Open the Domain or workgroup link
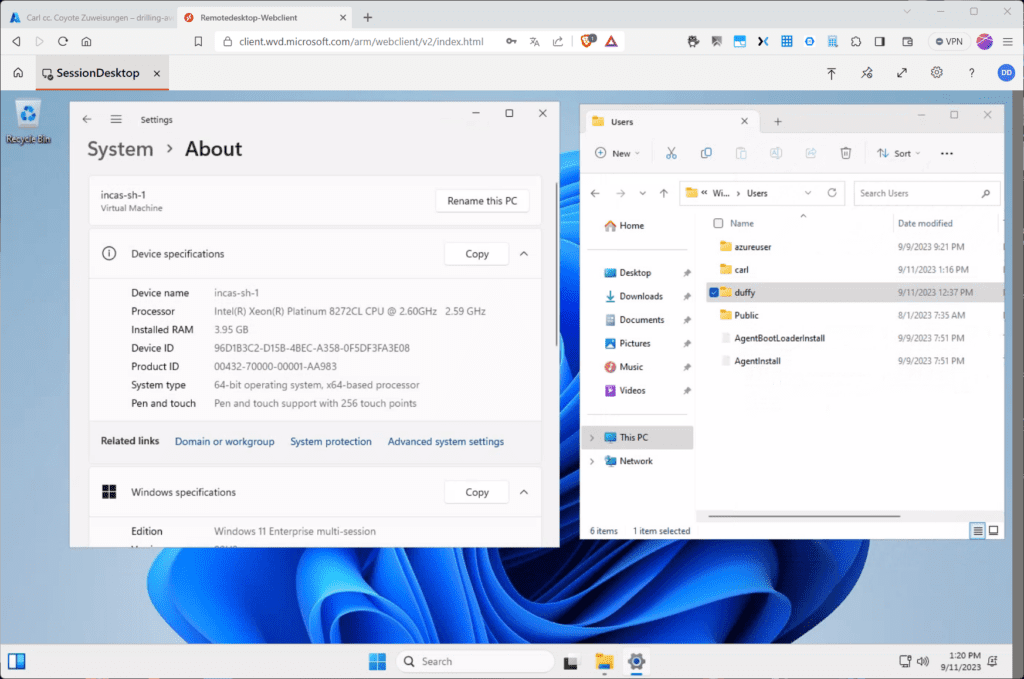This screenshot has width=1024, height=679. pyautogui.click(x=225, y=441)
